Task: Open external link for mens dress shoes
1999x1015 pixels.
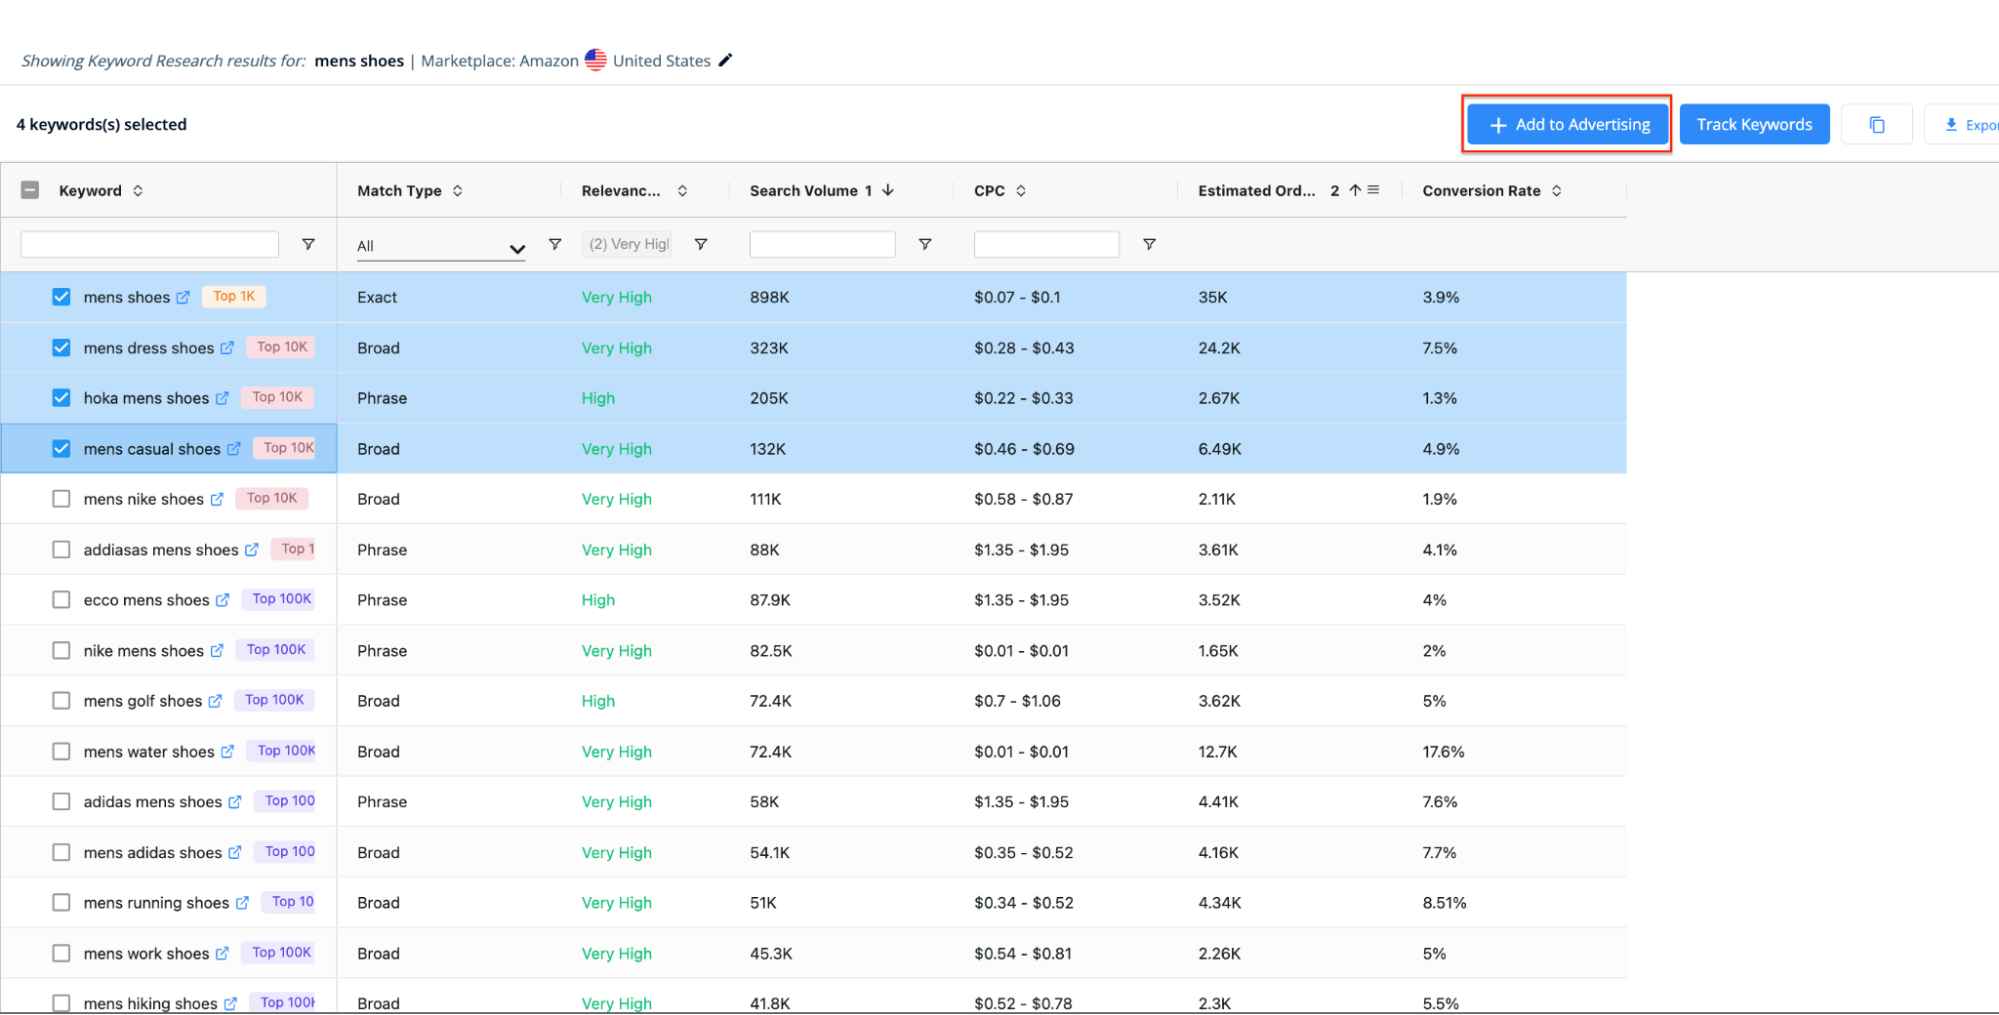Action: [x=227, y=348]
